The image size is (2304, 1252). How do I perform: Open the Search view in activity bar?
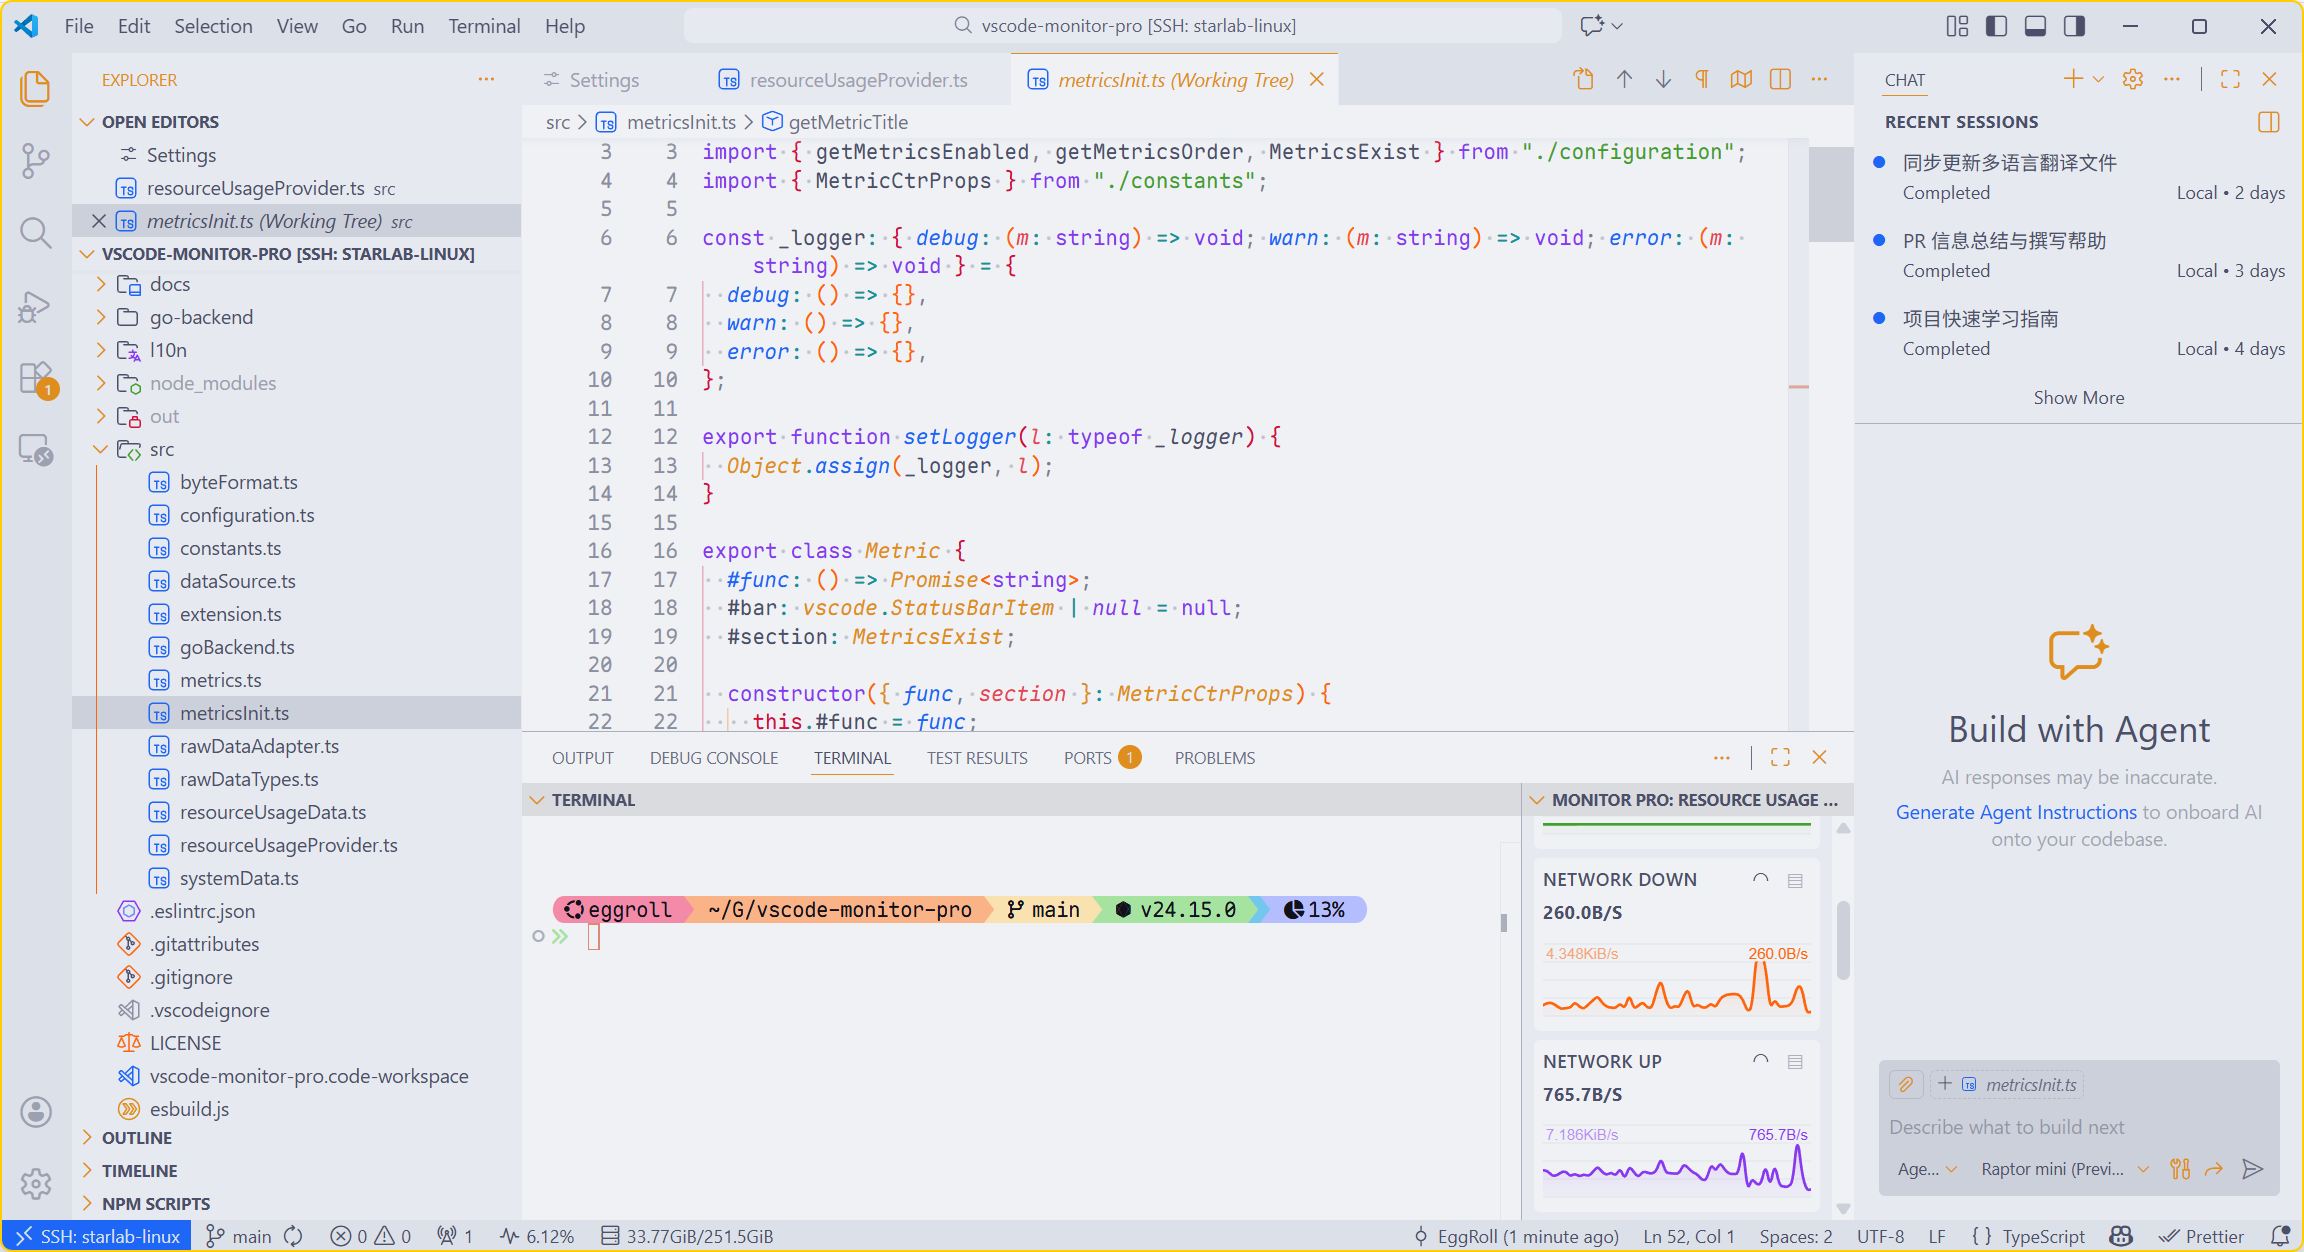pyautogui.click(x=36, y=233)
